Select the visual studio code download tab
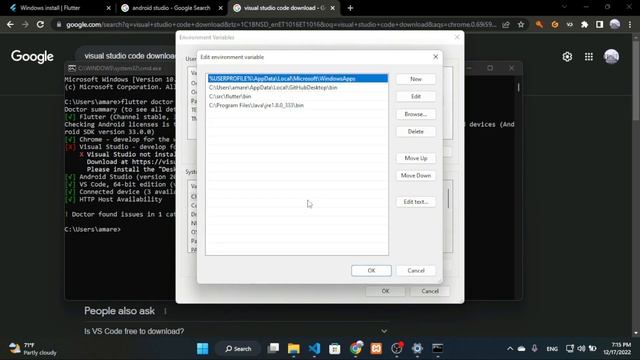 [x=284, y=8]
